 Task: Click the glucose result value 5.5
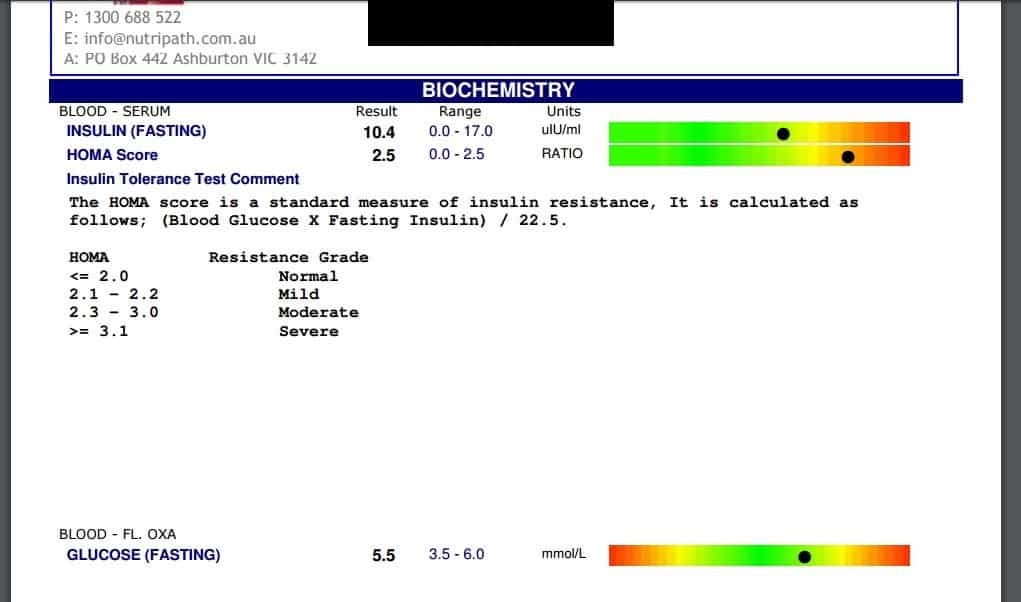[x=384, y=556]
